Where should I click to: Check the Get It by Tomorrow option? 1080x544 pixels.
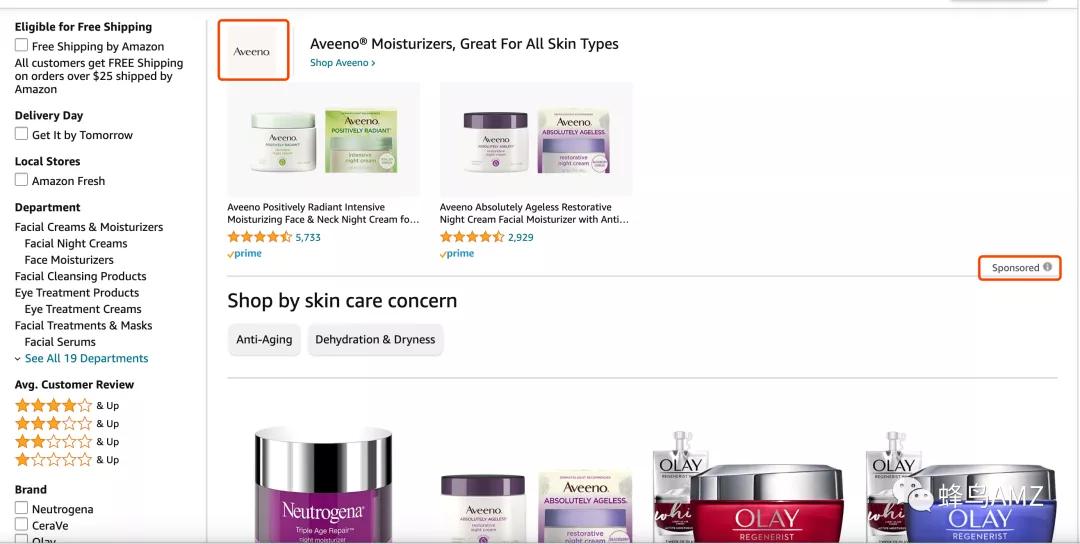pos(21,134)
